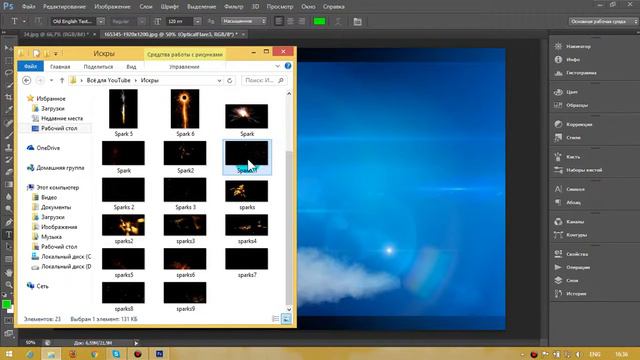
Task: Click the Explorer search field
Action: click(x=264, y=80)
